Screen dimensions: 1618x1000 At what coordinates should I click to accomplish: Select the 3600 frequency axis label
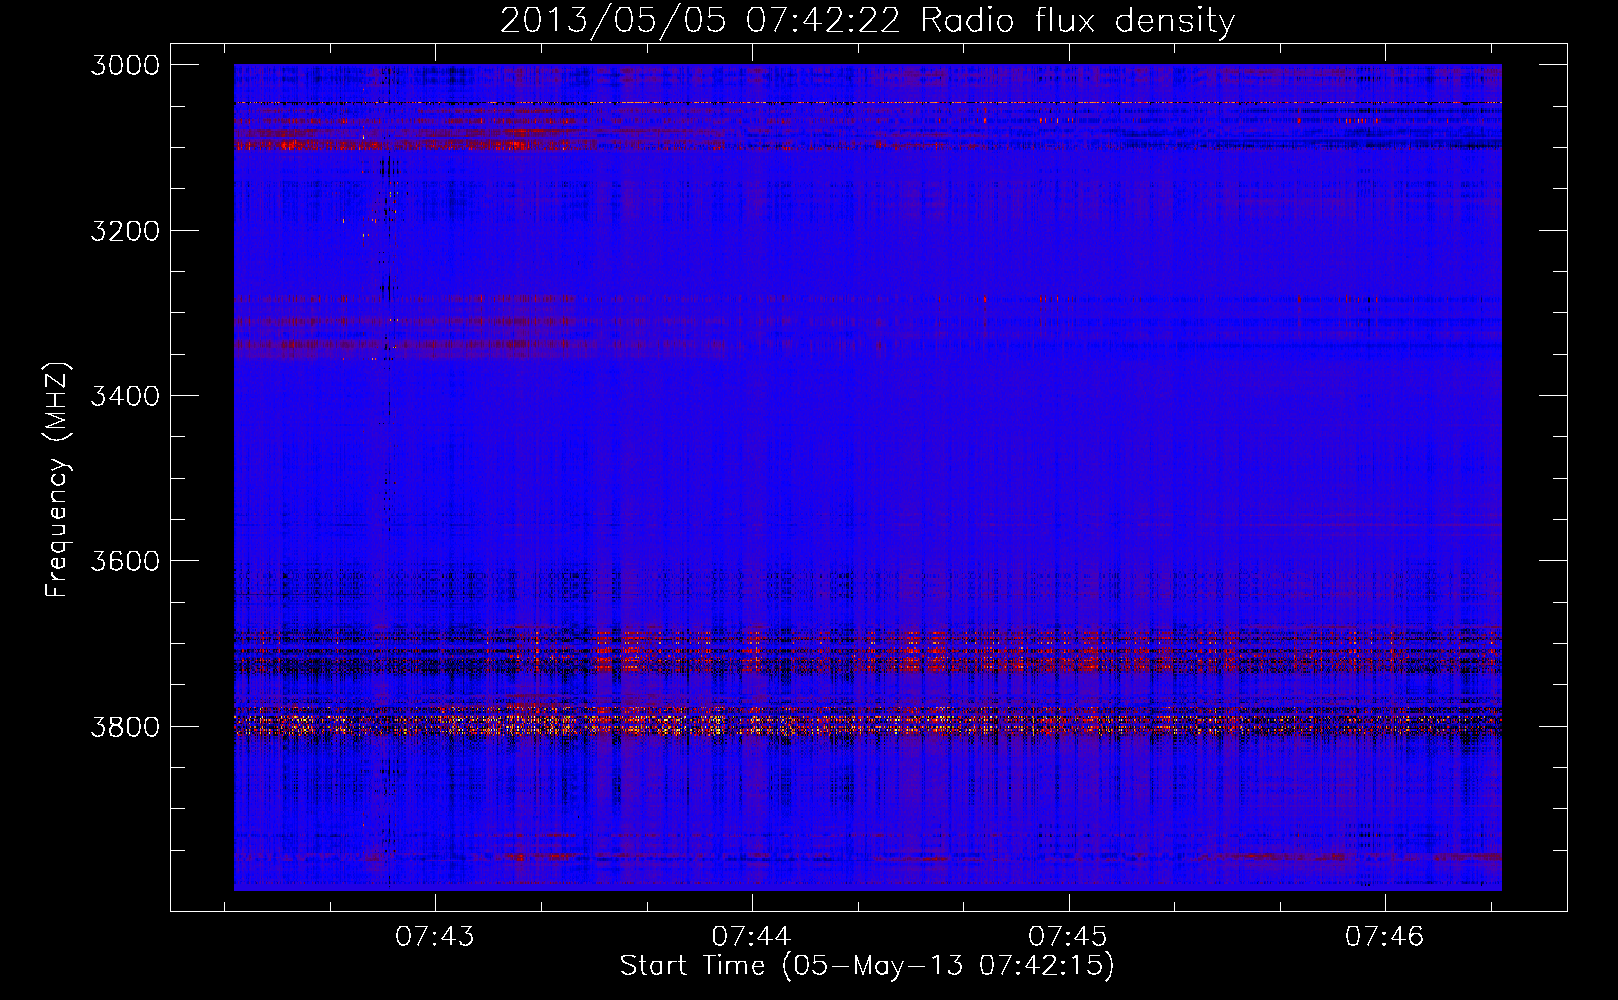(125, 561)
